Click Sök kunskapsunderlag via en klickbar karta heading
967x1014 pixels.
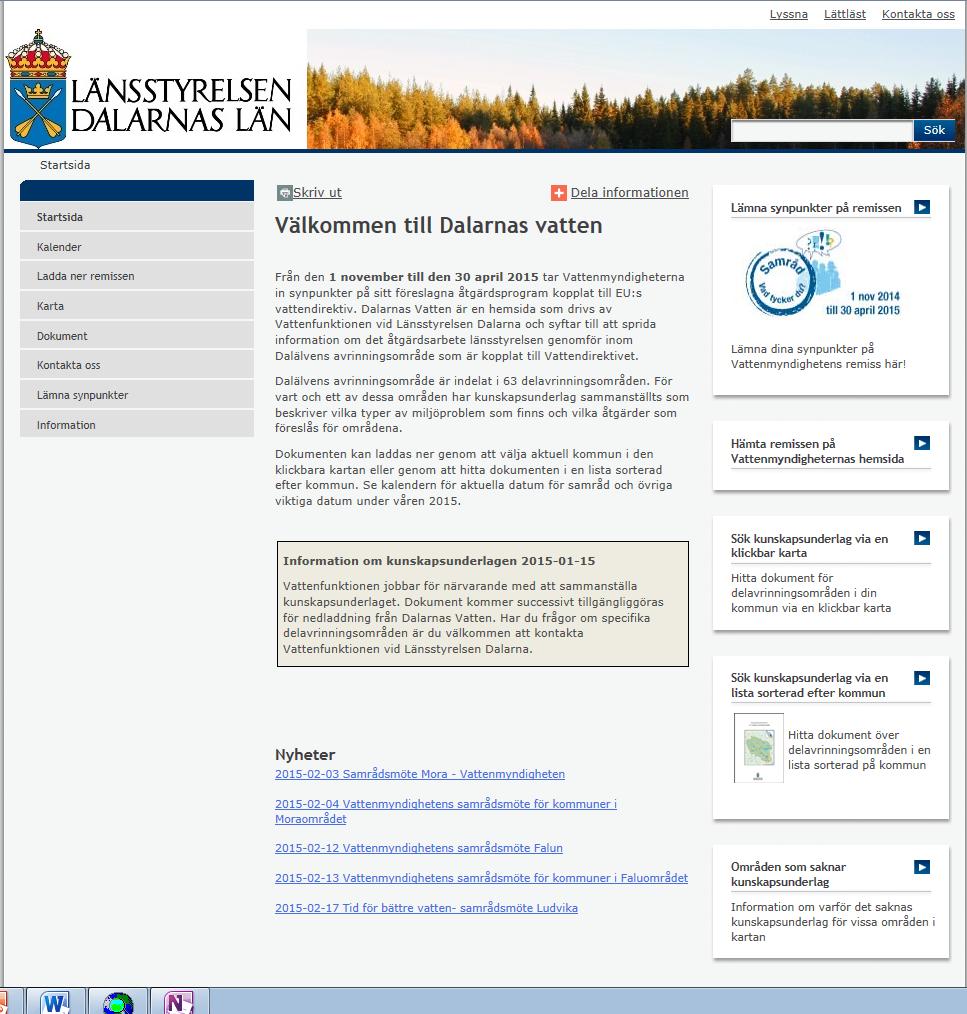click(x=809, y=546)
